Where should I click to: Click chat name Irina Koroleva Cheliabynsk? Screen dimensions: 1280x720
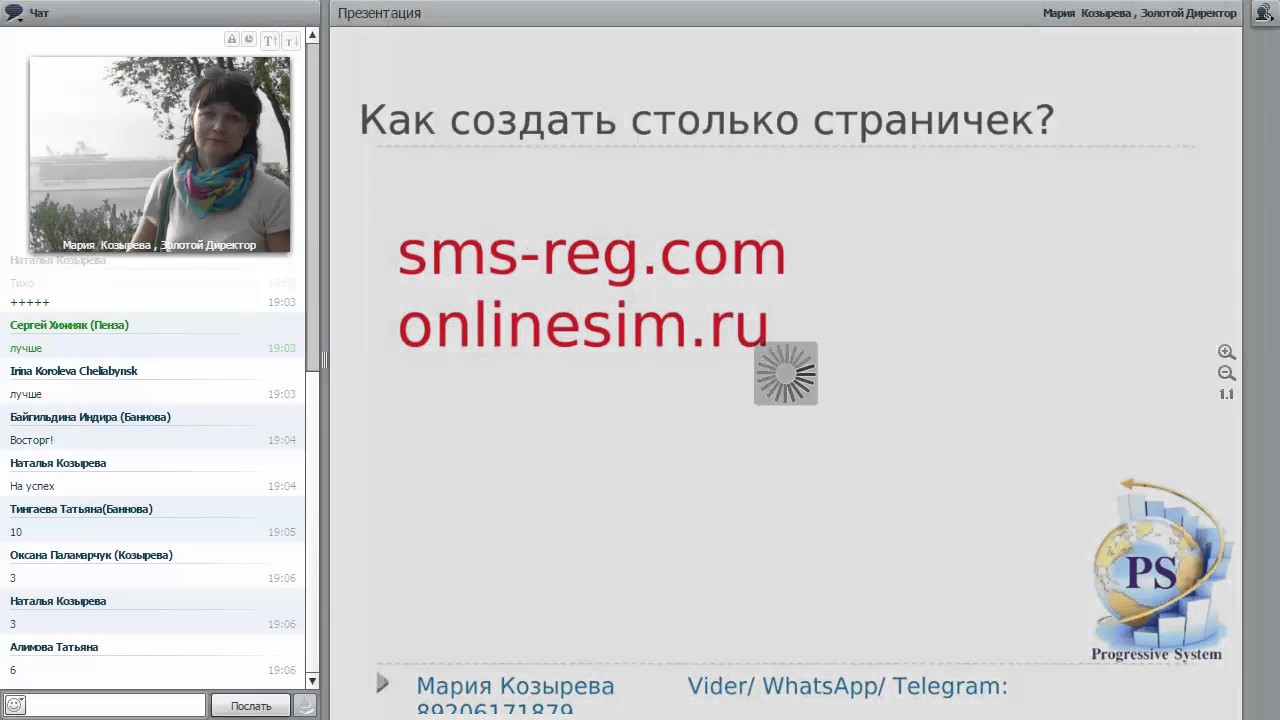click(x=74, y=371)
